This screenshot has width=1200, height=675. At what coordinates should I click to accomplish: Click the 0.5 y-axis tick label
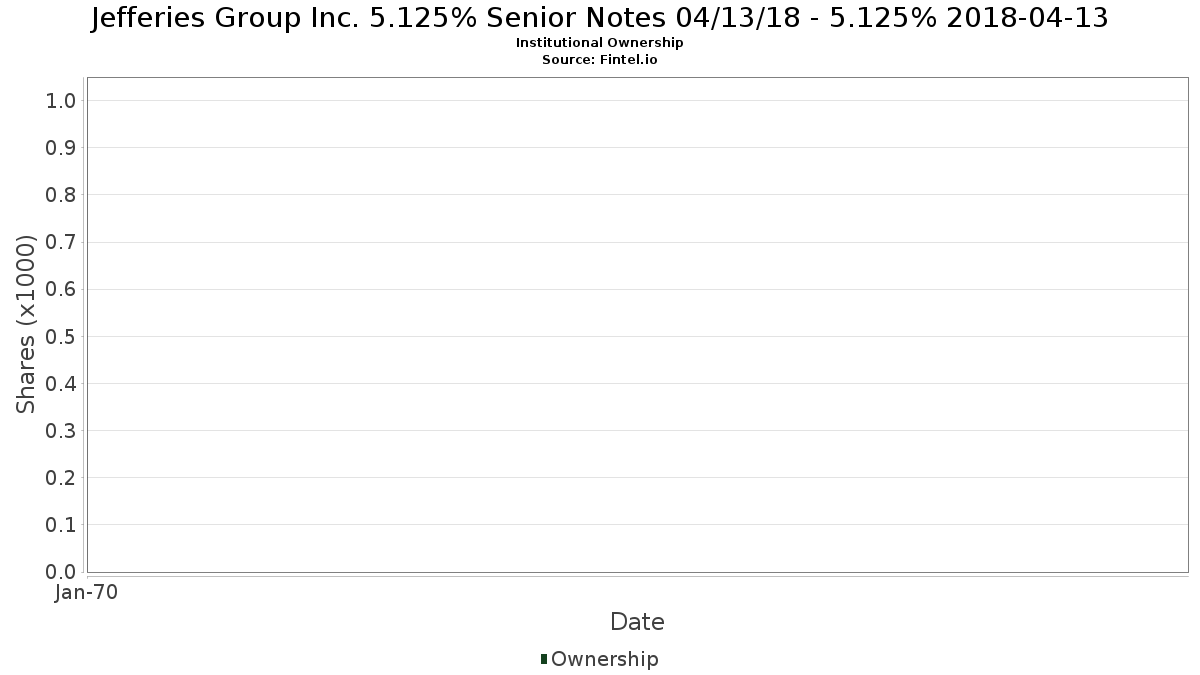click(x=61, y=336)
